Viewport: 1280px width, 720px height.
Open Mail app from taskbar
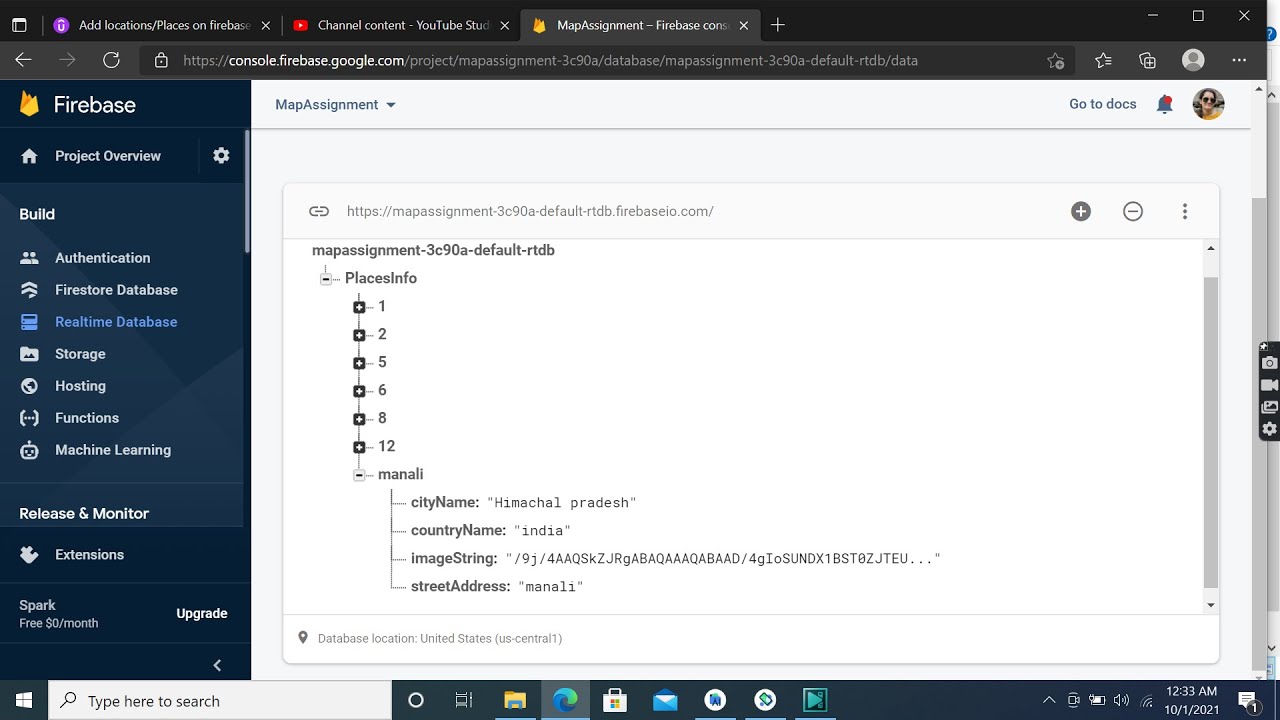pos(665,700)
